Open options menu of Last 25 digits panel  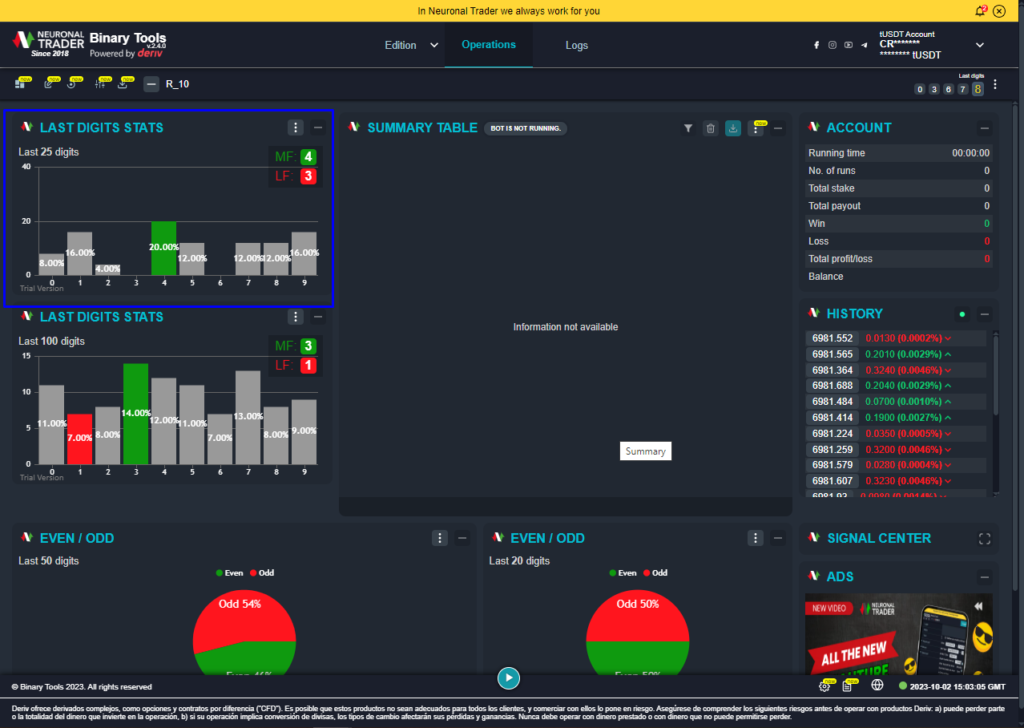[x=295, y=127]
